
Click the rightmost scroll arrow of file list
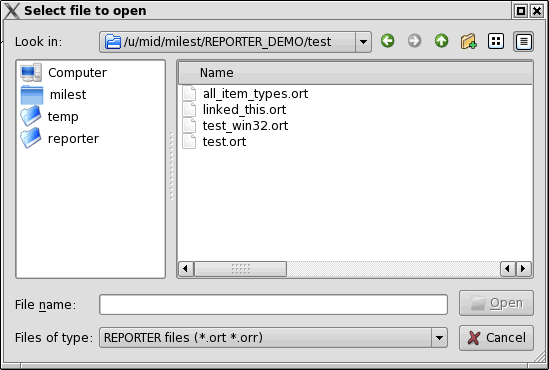(523, 269)
